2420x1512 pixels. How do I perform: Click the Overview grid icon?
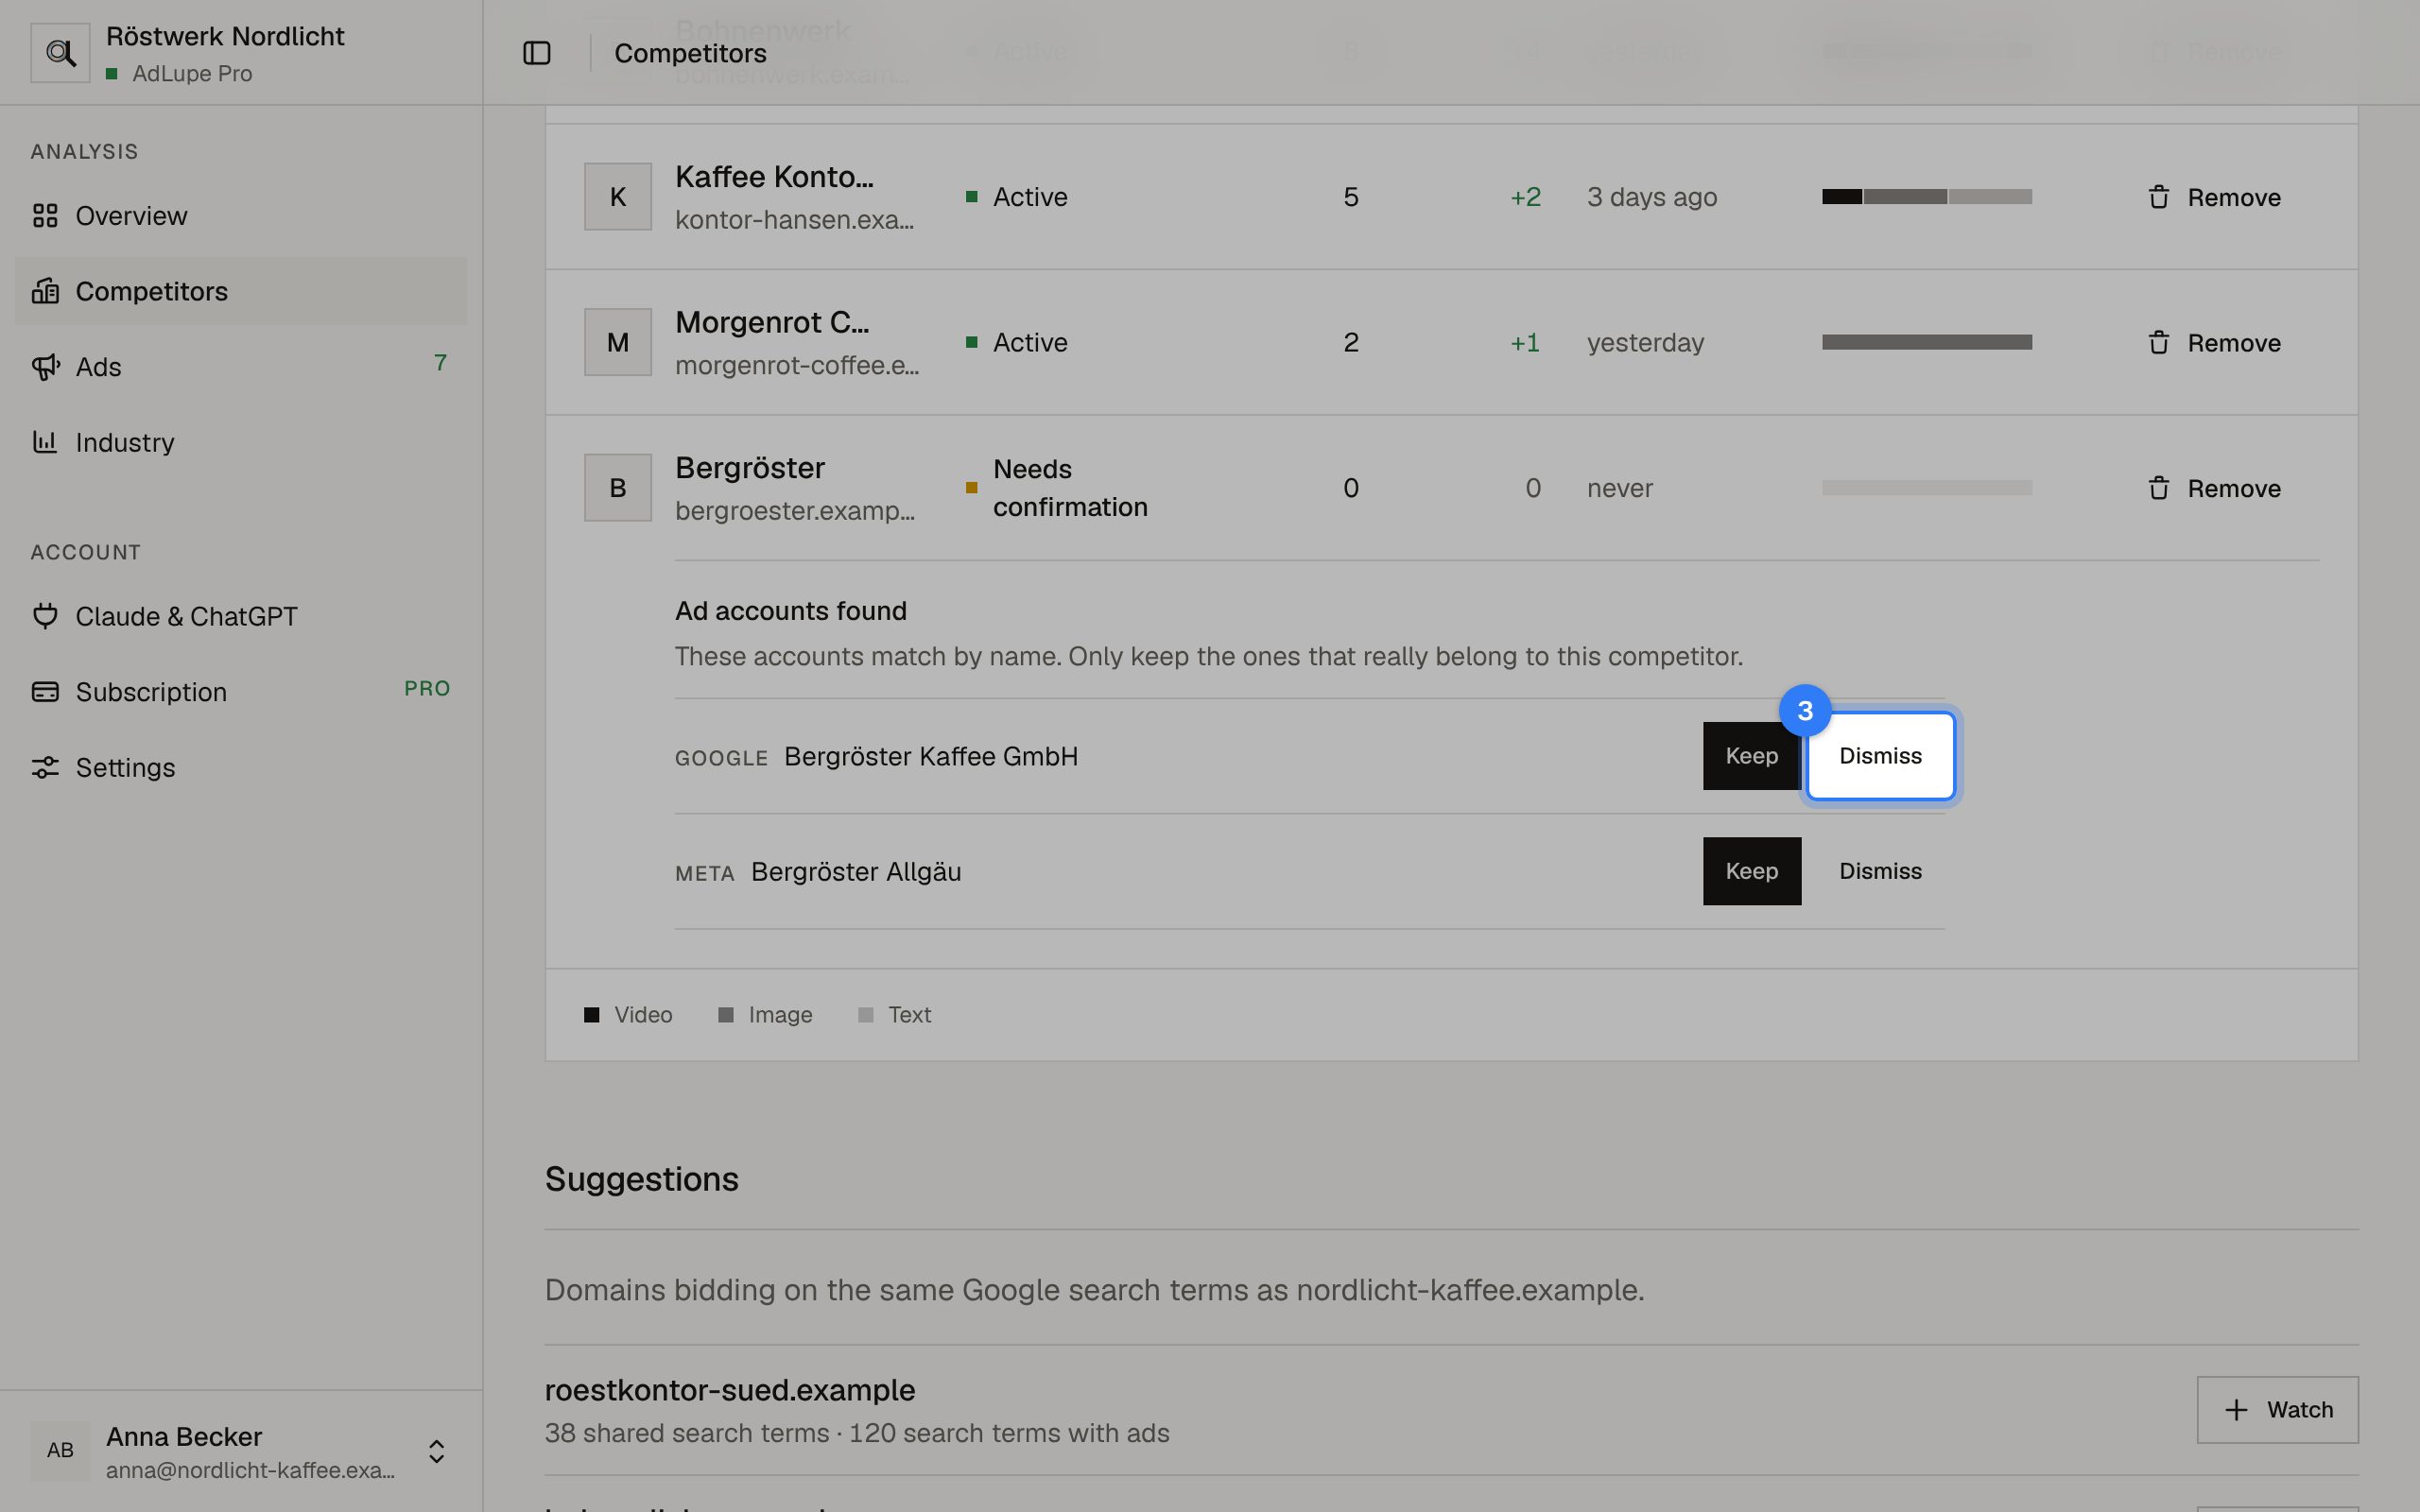(x=45, y=216)
